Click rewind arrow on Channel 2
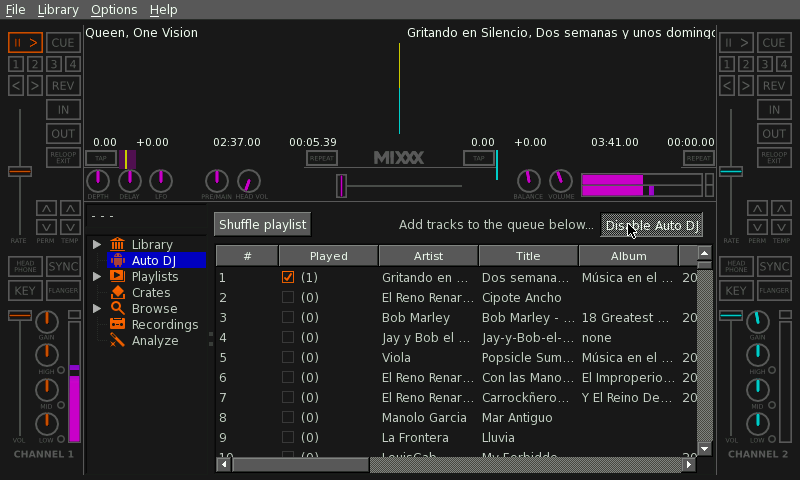Image resolution: width=800 pixels, height=480 pixels. (727, 86)
